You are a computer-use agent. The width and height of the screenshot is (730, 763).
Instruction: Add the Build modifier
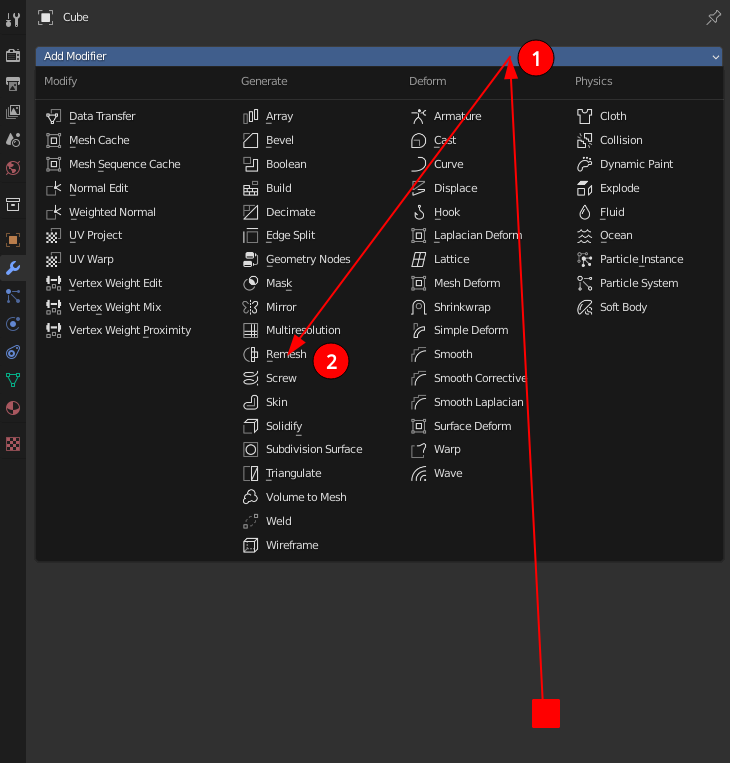click(x=267, y=188)
